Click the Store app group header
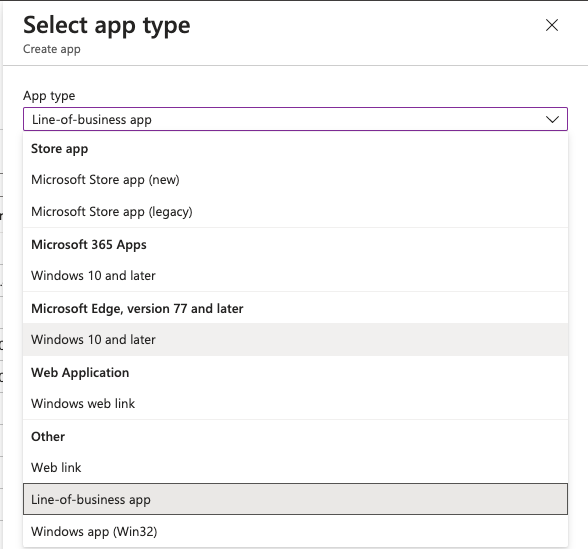The height and width of the screenshot is (549, 588). point(60,149)
